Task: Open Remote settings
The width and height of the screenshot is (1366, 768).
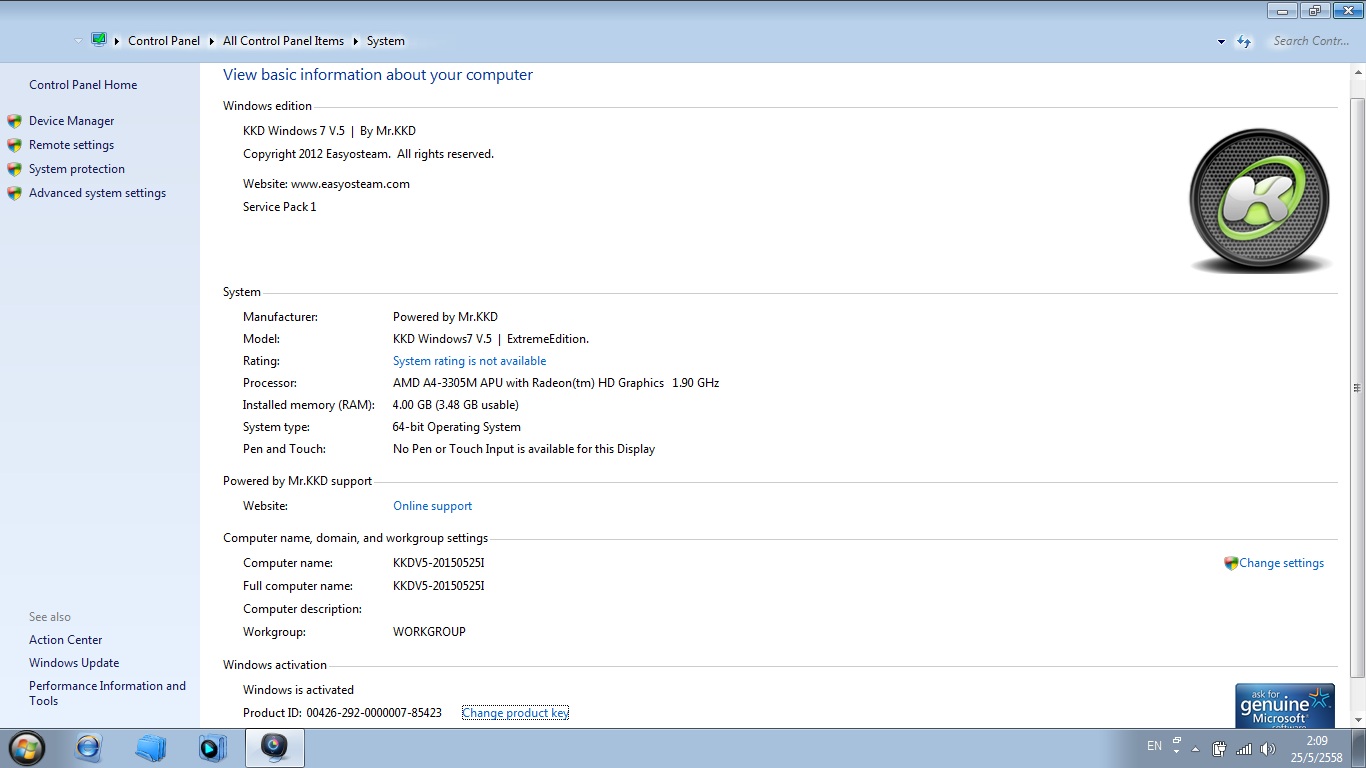Action: 71,145
